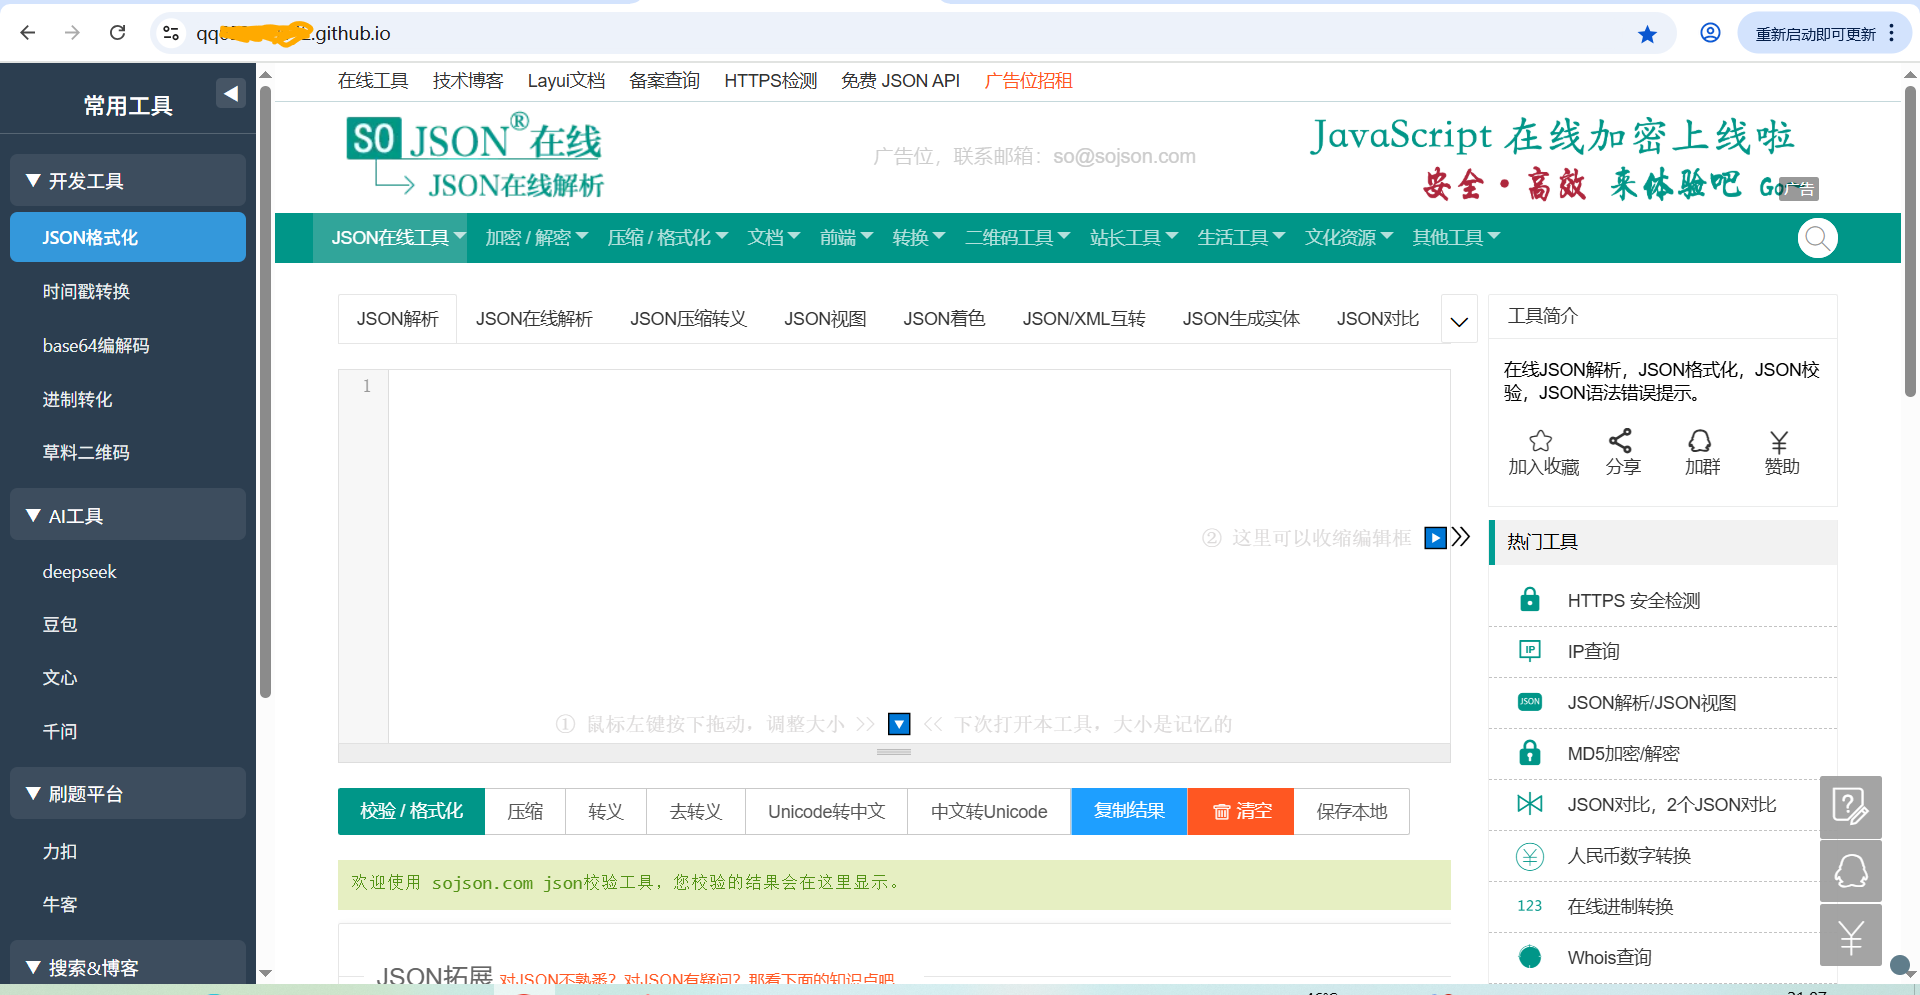This screenshot has width=1920, height=995.
Task: Click the JSON对比 compare icon
Action: [1530, 804]
